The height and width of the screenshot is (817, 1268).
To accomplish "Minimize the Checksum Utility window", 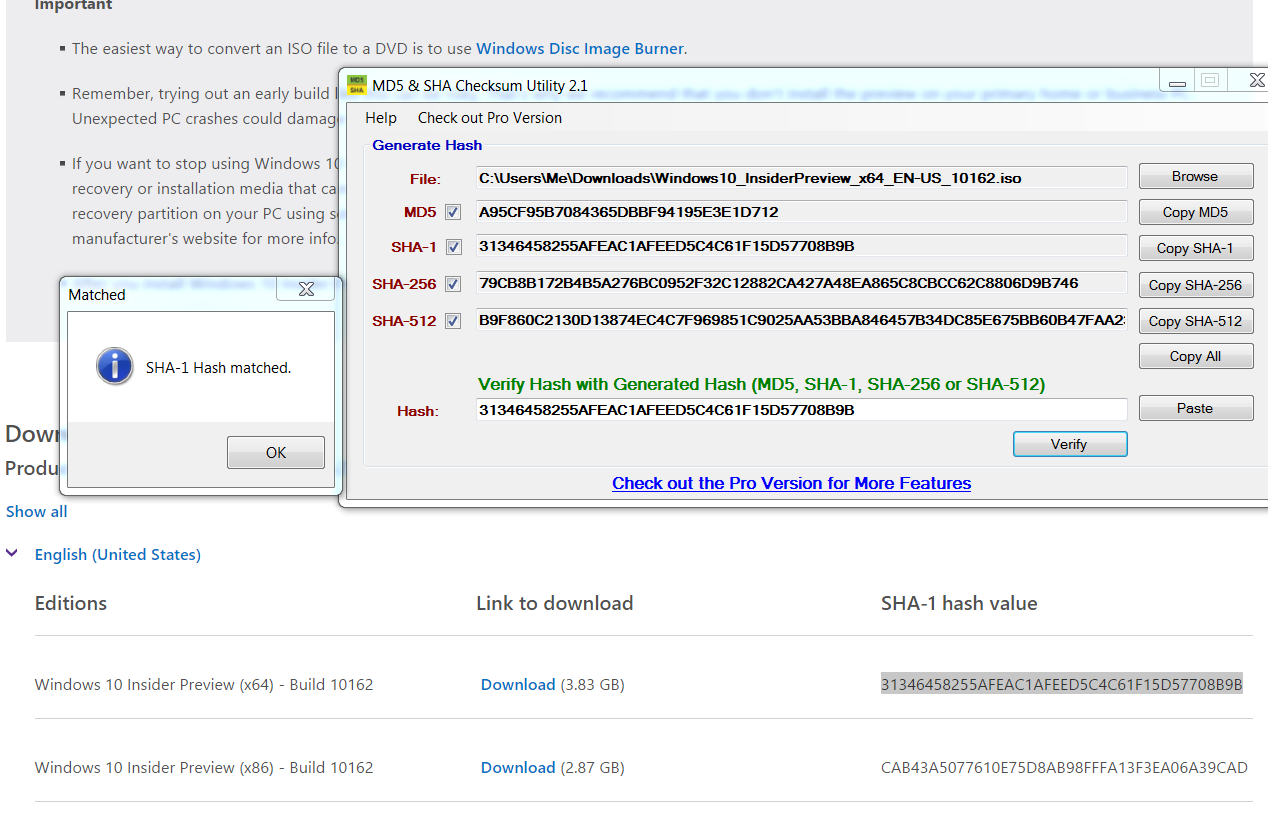I will tap(1175, 80).
